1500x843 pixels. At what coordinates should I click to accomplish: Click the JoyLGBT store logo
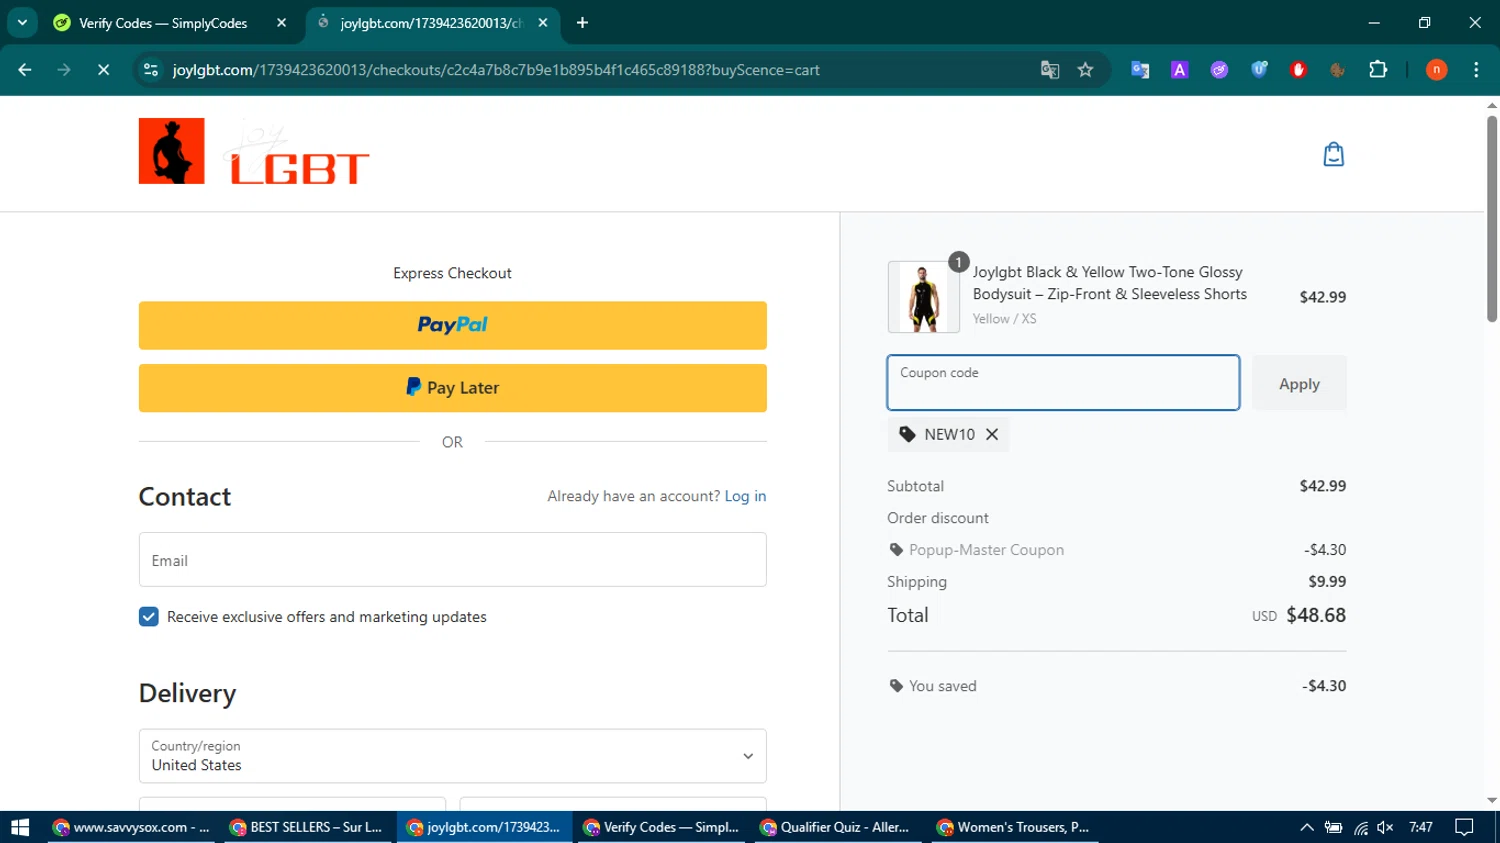tap(254, 151)
